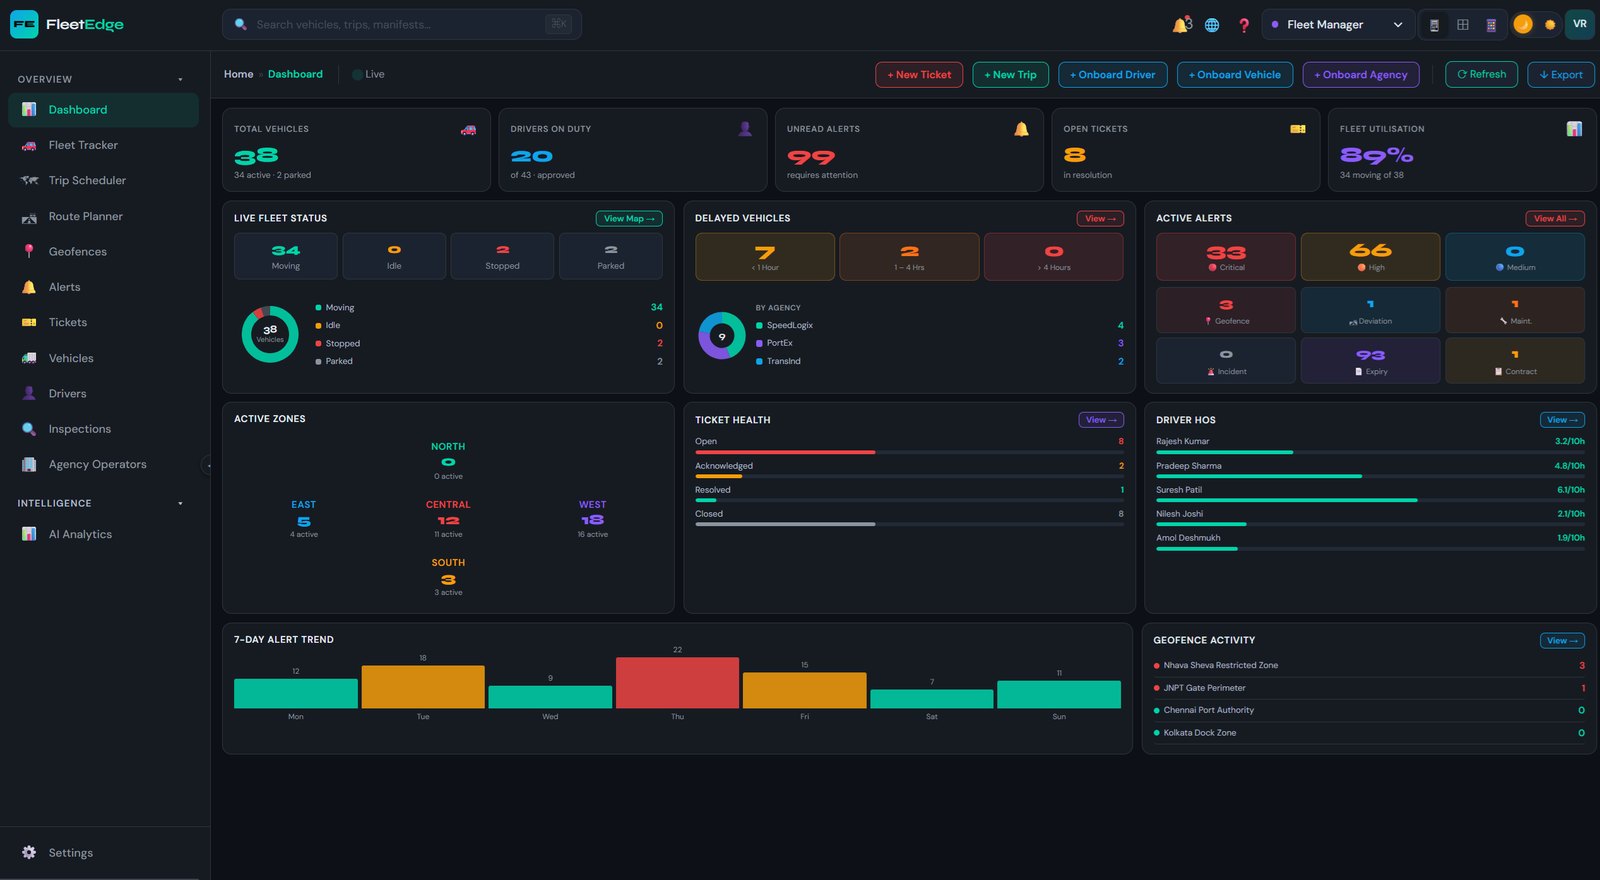Click View All in Active Alerts
Image resolution: width=1600 pixels, height=880 pixels.
tap(1555, 219)
